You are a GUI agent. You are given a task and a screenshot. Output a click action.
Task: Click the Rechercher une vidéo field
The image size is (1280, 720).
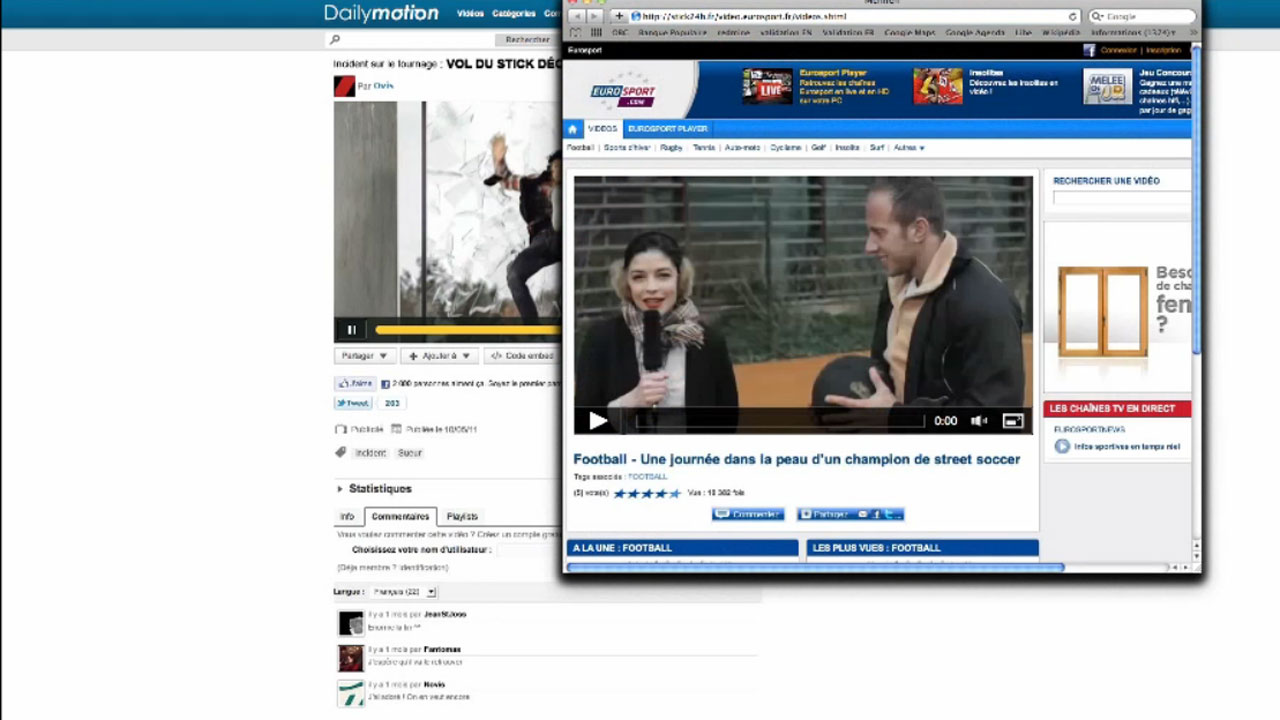click(1121, 198)
